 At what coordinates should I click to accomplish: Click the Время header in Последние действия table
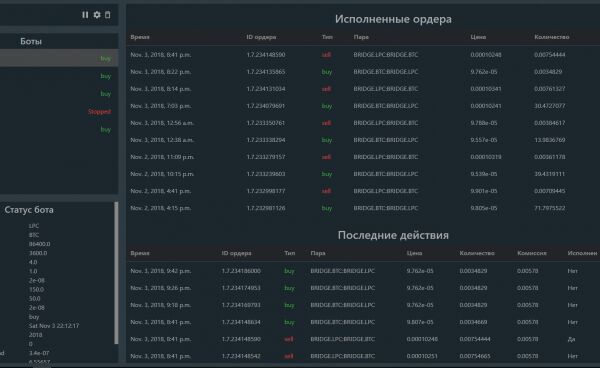[140, 253]
